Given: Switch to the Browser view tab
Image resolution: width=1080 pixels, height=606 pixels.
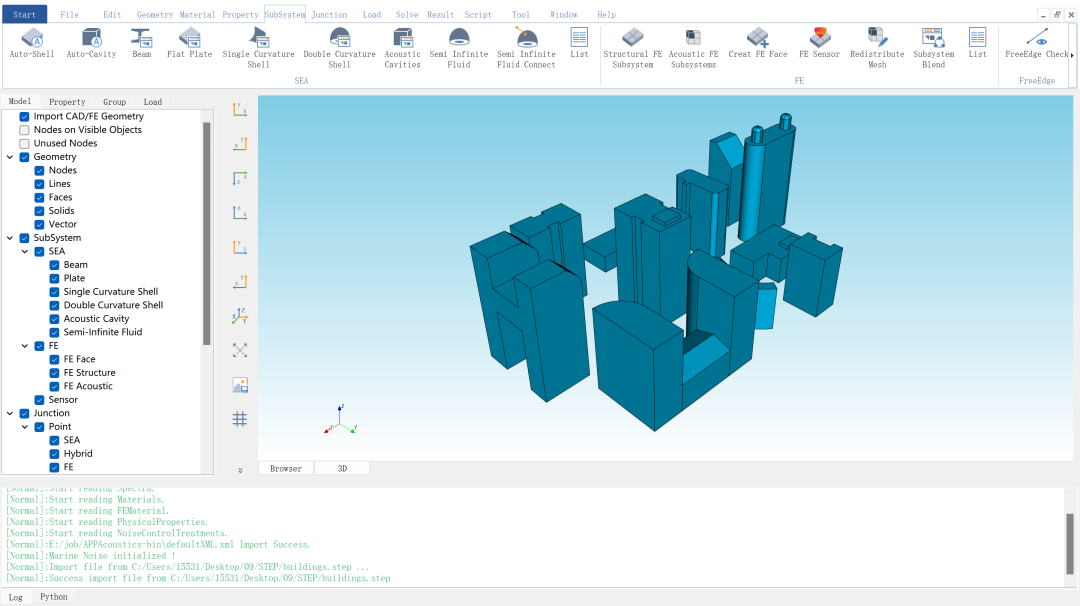Looking at the screenshot, I should [x=286, y=468].
